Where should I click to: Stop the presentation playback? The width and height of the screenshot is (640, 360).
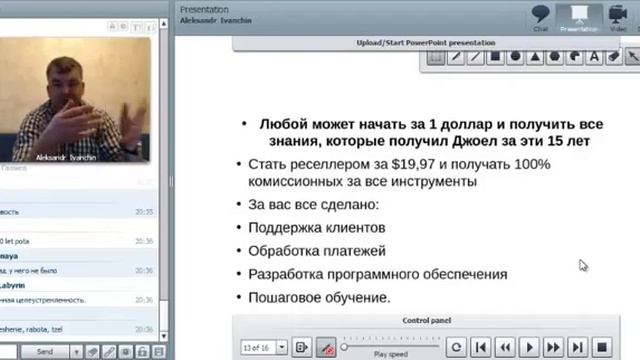[x=602, y=347]
